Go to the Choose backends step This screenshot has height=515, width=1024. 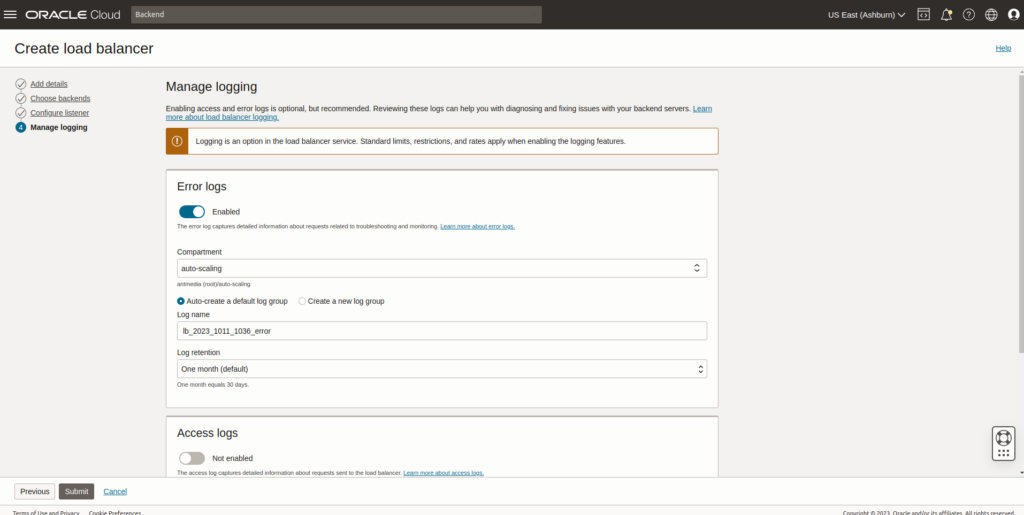point(60,99)
